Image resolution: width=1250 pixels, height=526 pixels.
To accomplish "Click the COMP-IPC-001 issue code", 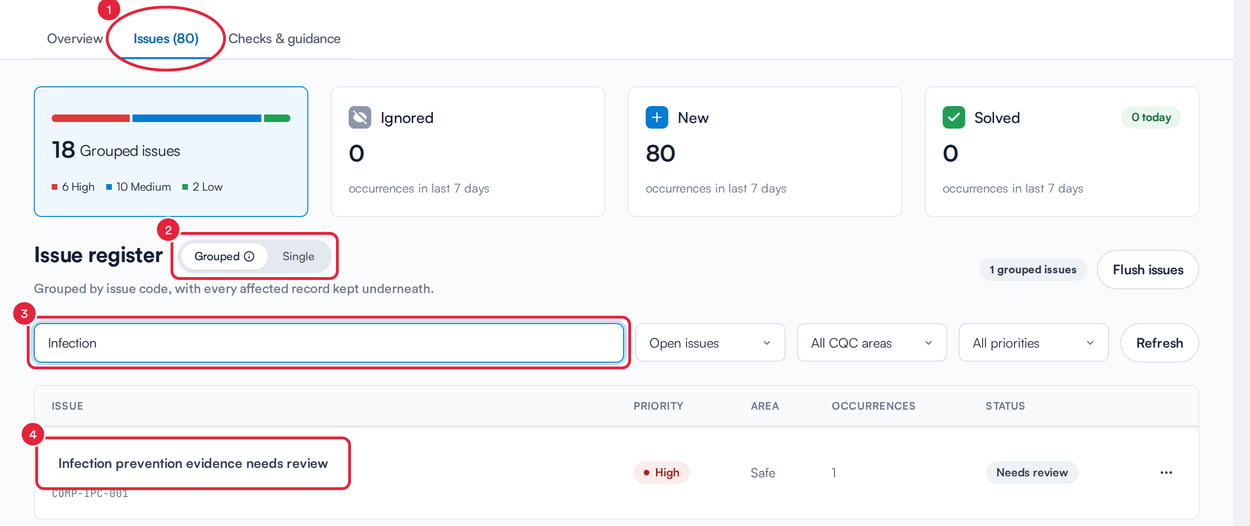I will pyautogui.click(x=90, y=493).
